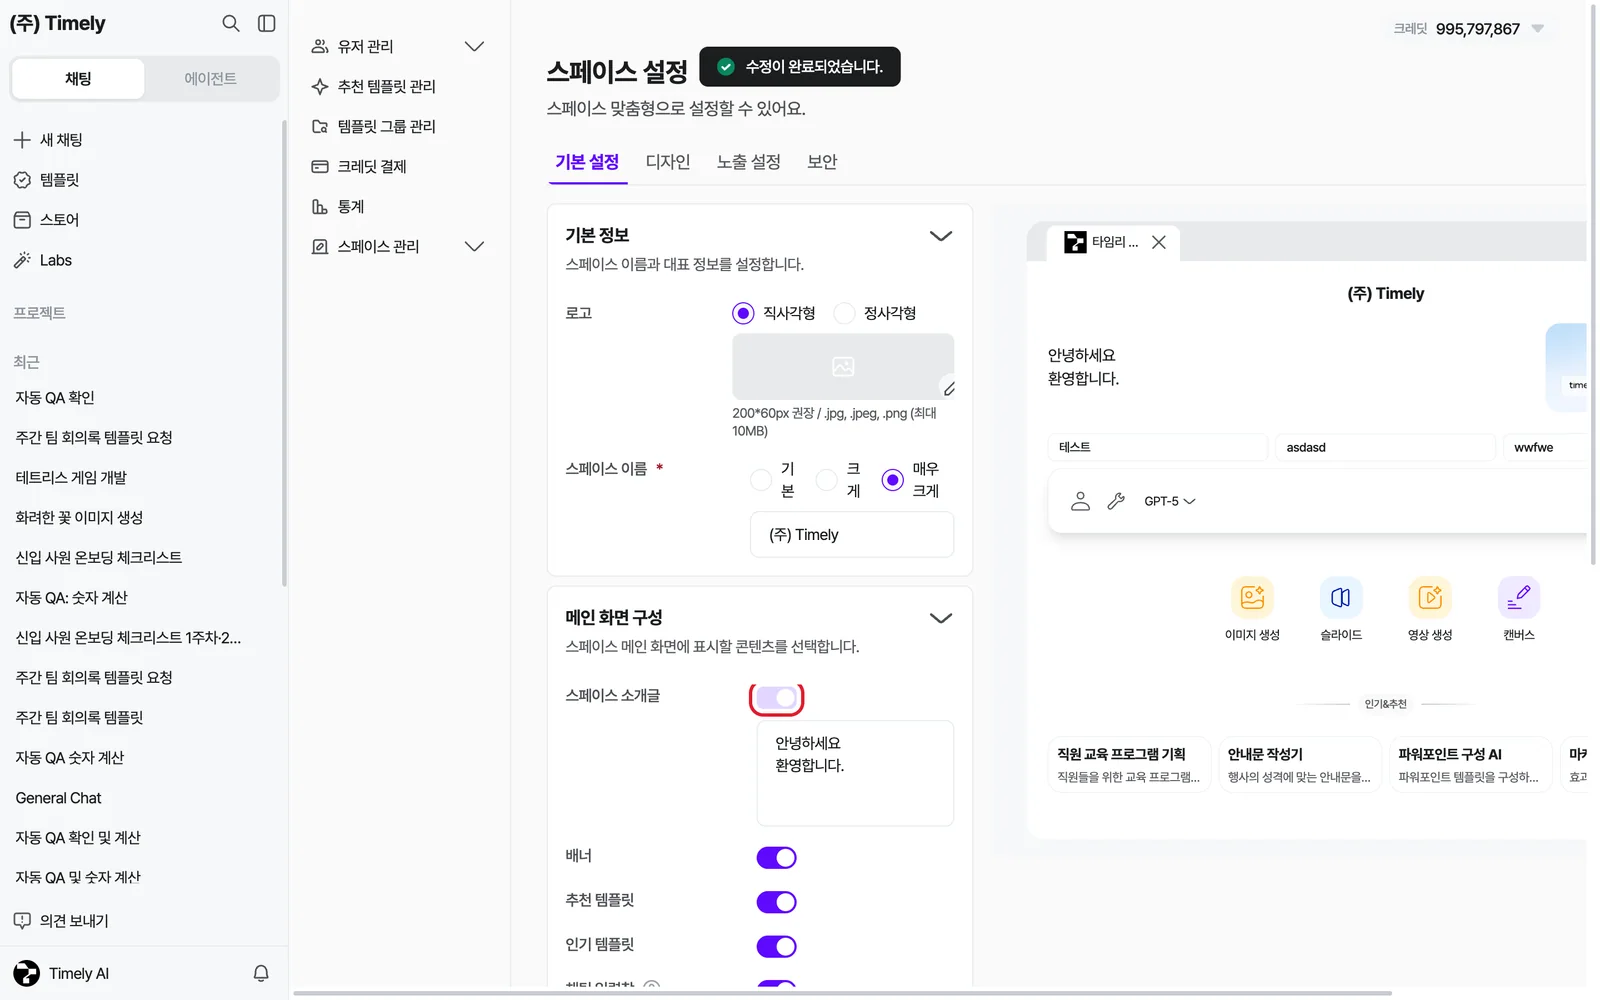Click the person icon in preview chat box
Viewport: 1600px width, 1000px height.
1080,501
